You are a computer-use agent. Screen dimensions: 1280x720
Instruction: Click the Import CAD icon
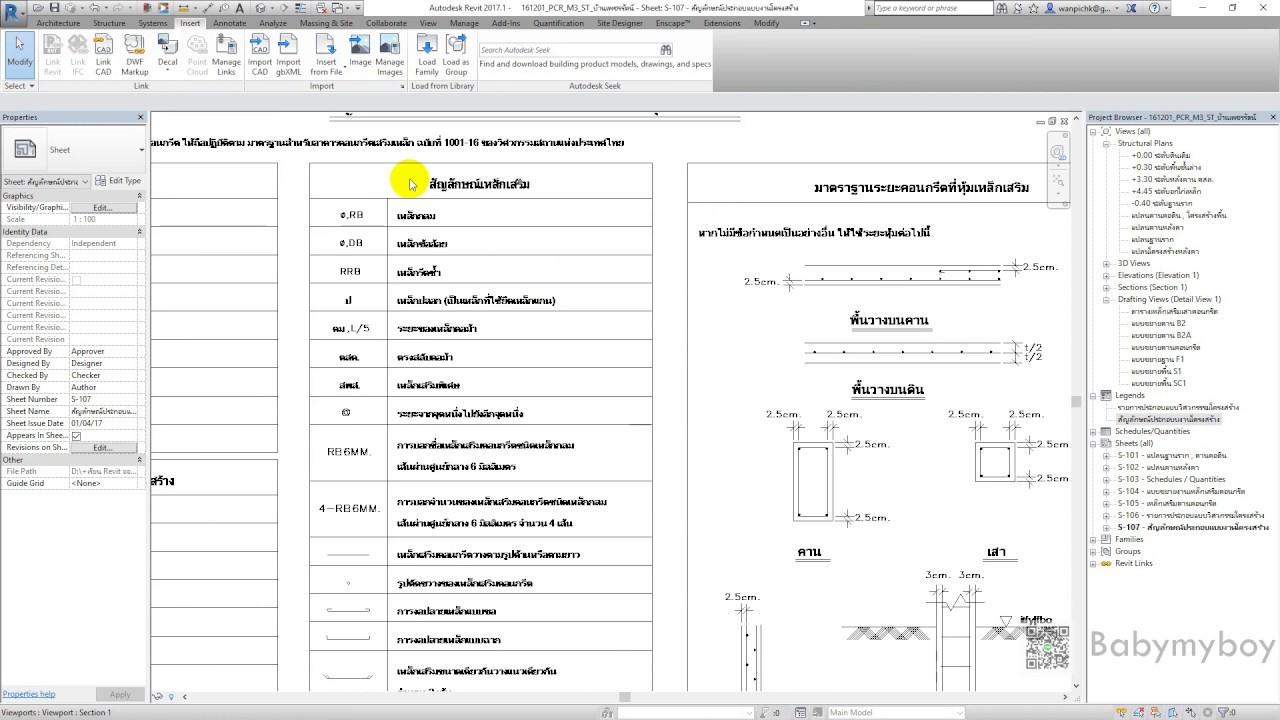(x=260, y=55)
